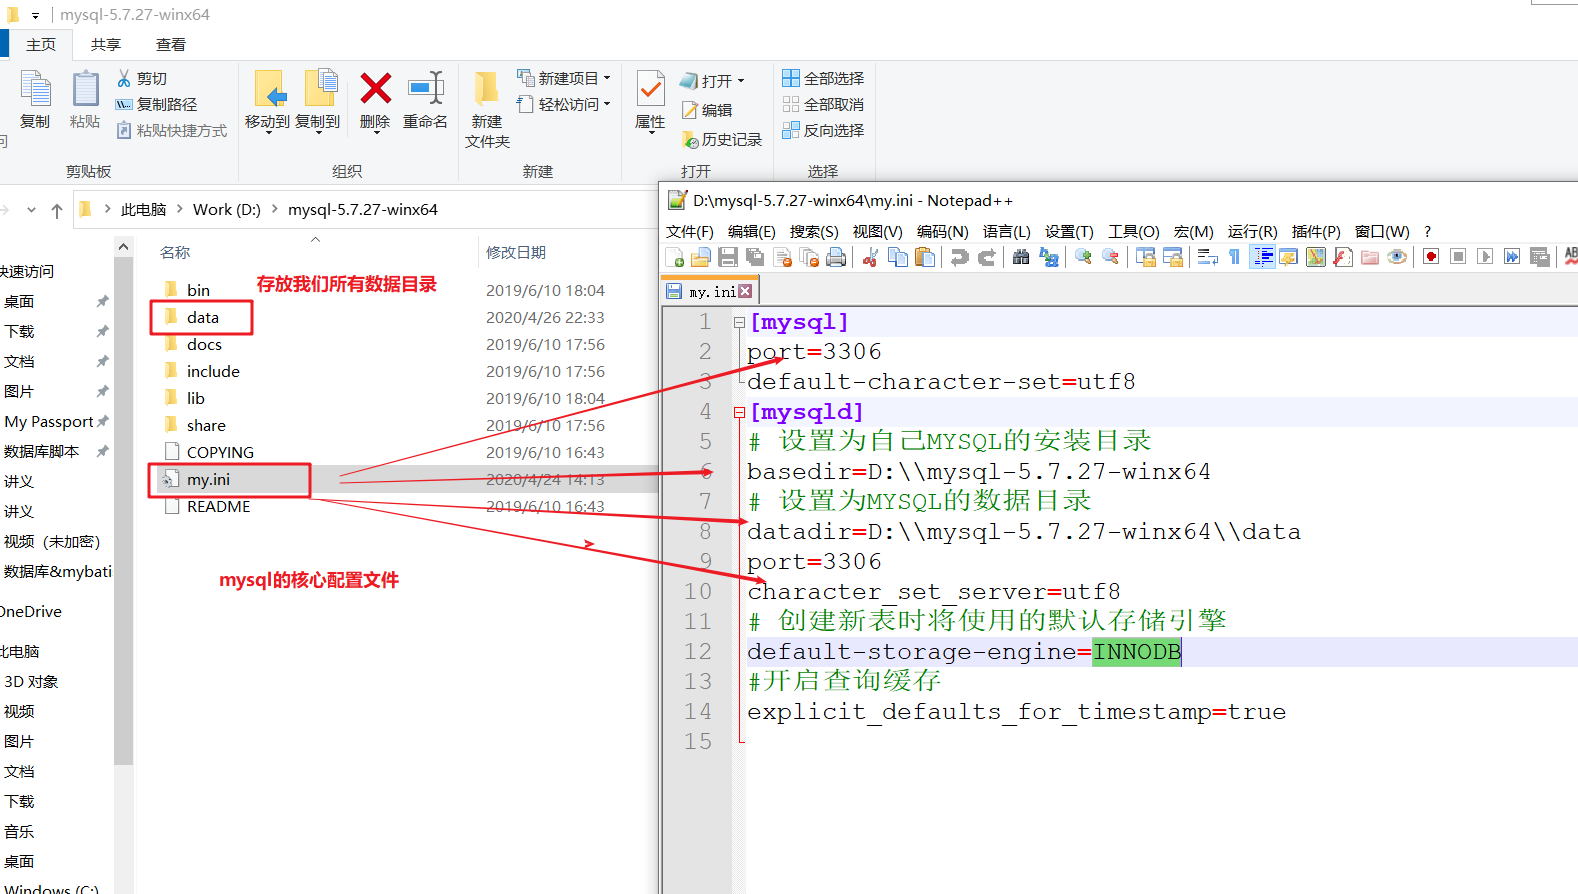This screenshot has height=894, width=1578.
Task: Select the data folder in the file list
Action: pyautogui.click(x=202, y=317)
